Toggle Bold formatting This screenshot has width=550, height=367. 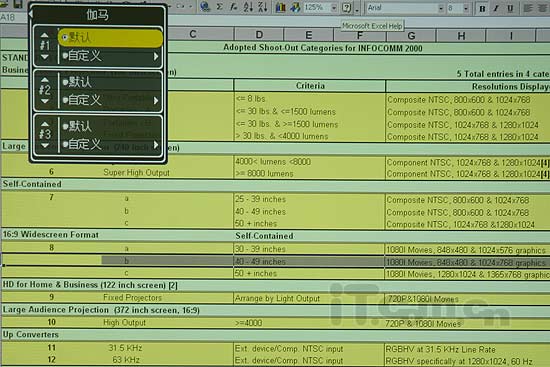(x=482, y=8)
